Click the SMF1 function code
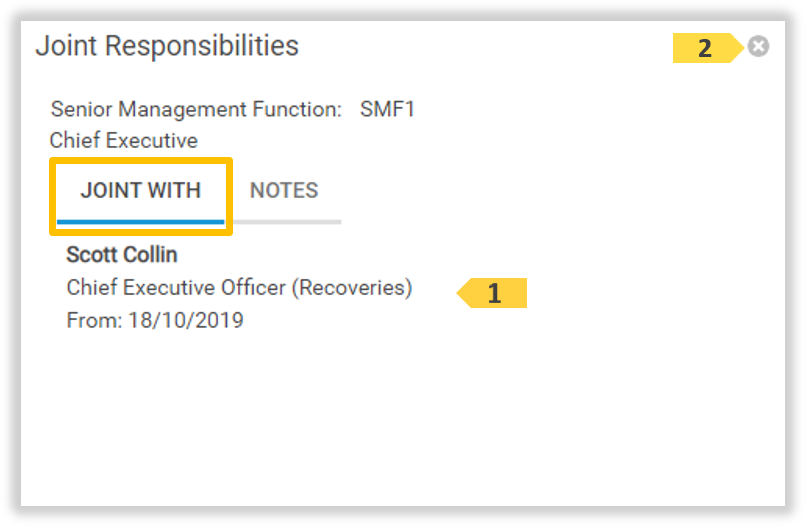 click(387, 109)
